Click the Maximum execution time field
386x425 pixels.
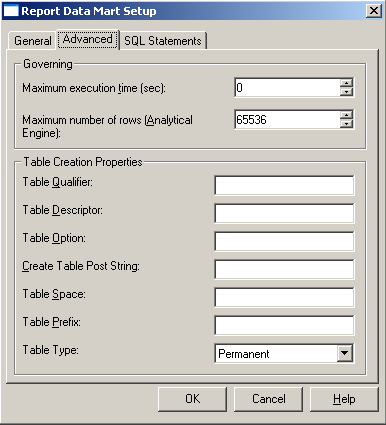pyautogui.click(x=287, y=88)
